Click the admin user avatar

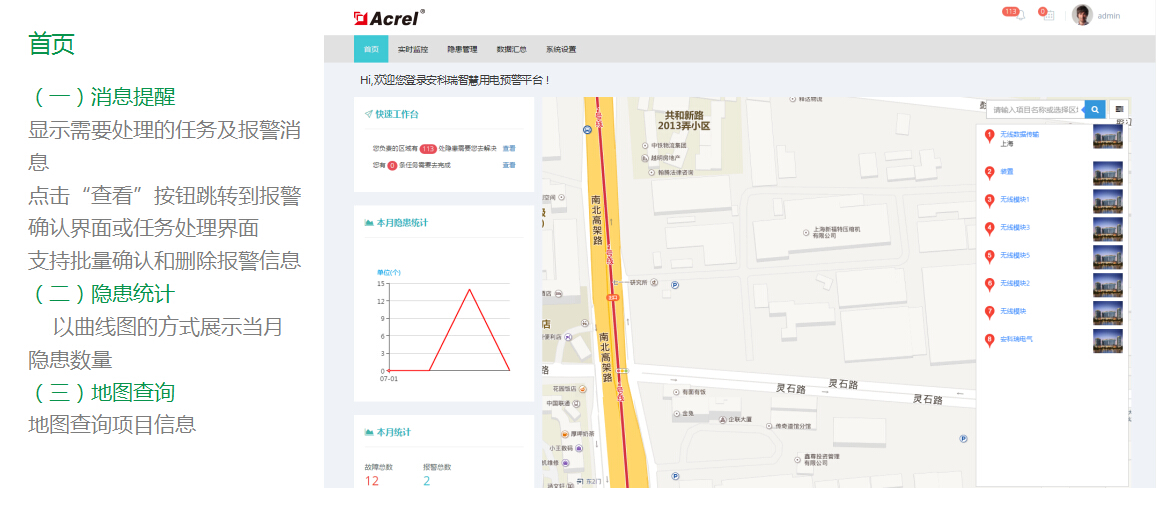click(1082, 15)
